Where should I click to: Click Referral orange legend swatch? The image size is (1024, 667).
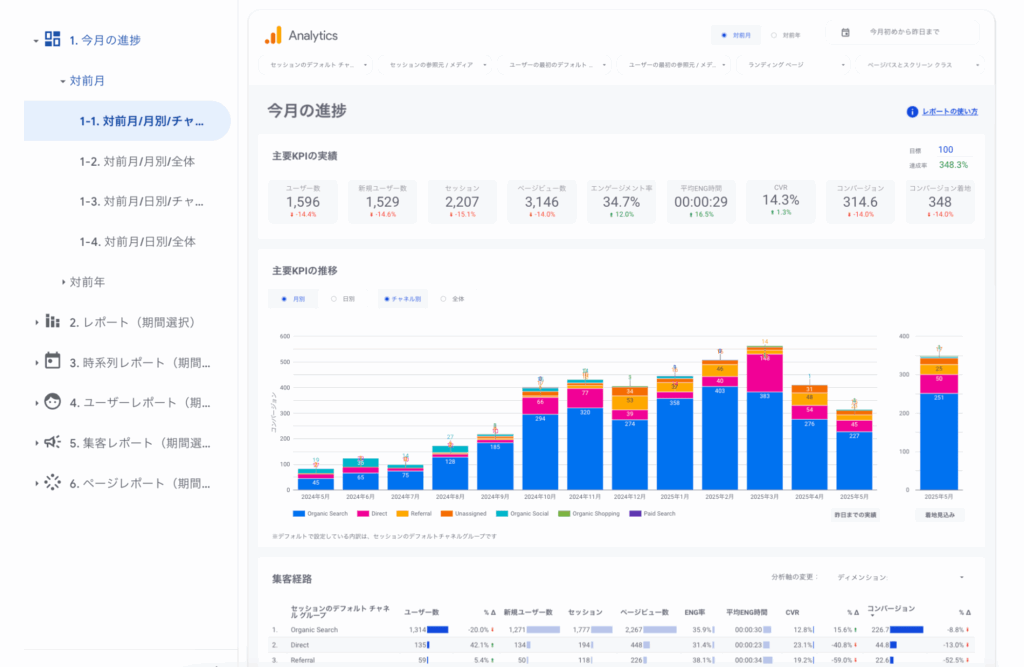pyautogui.click(x=402, y=514)
